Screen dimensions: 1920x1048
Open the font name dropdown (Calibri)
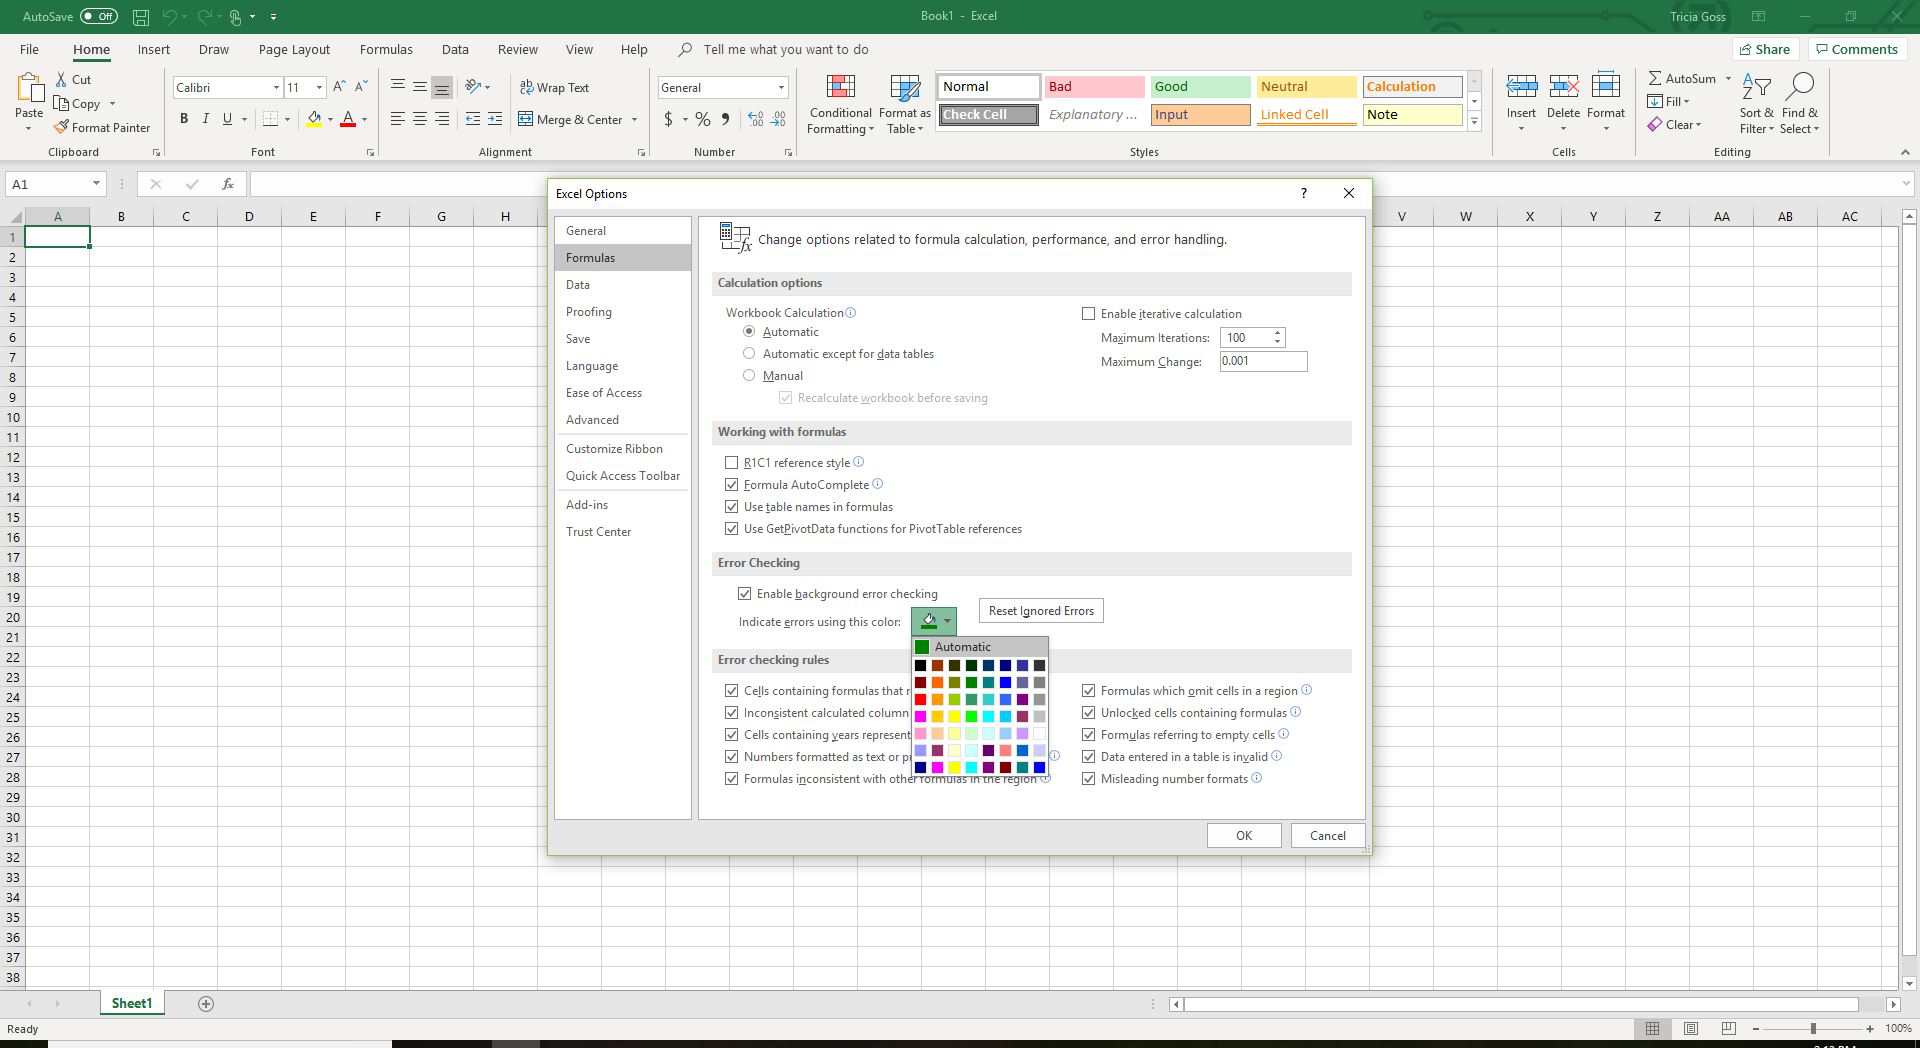[276, 88]
